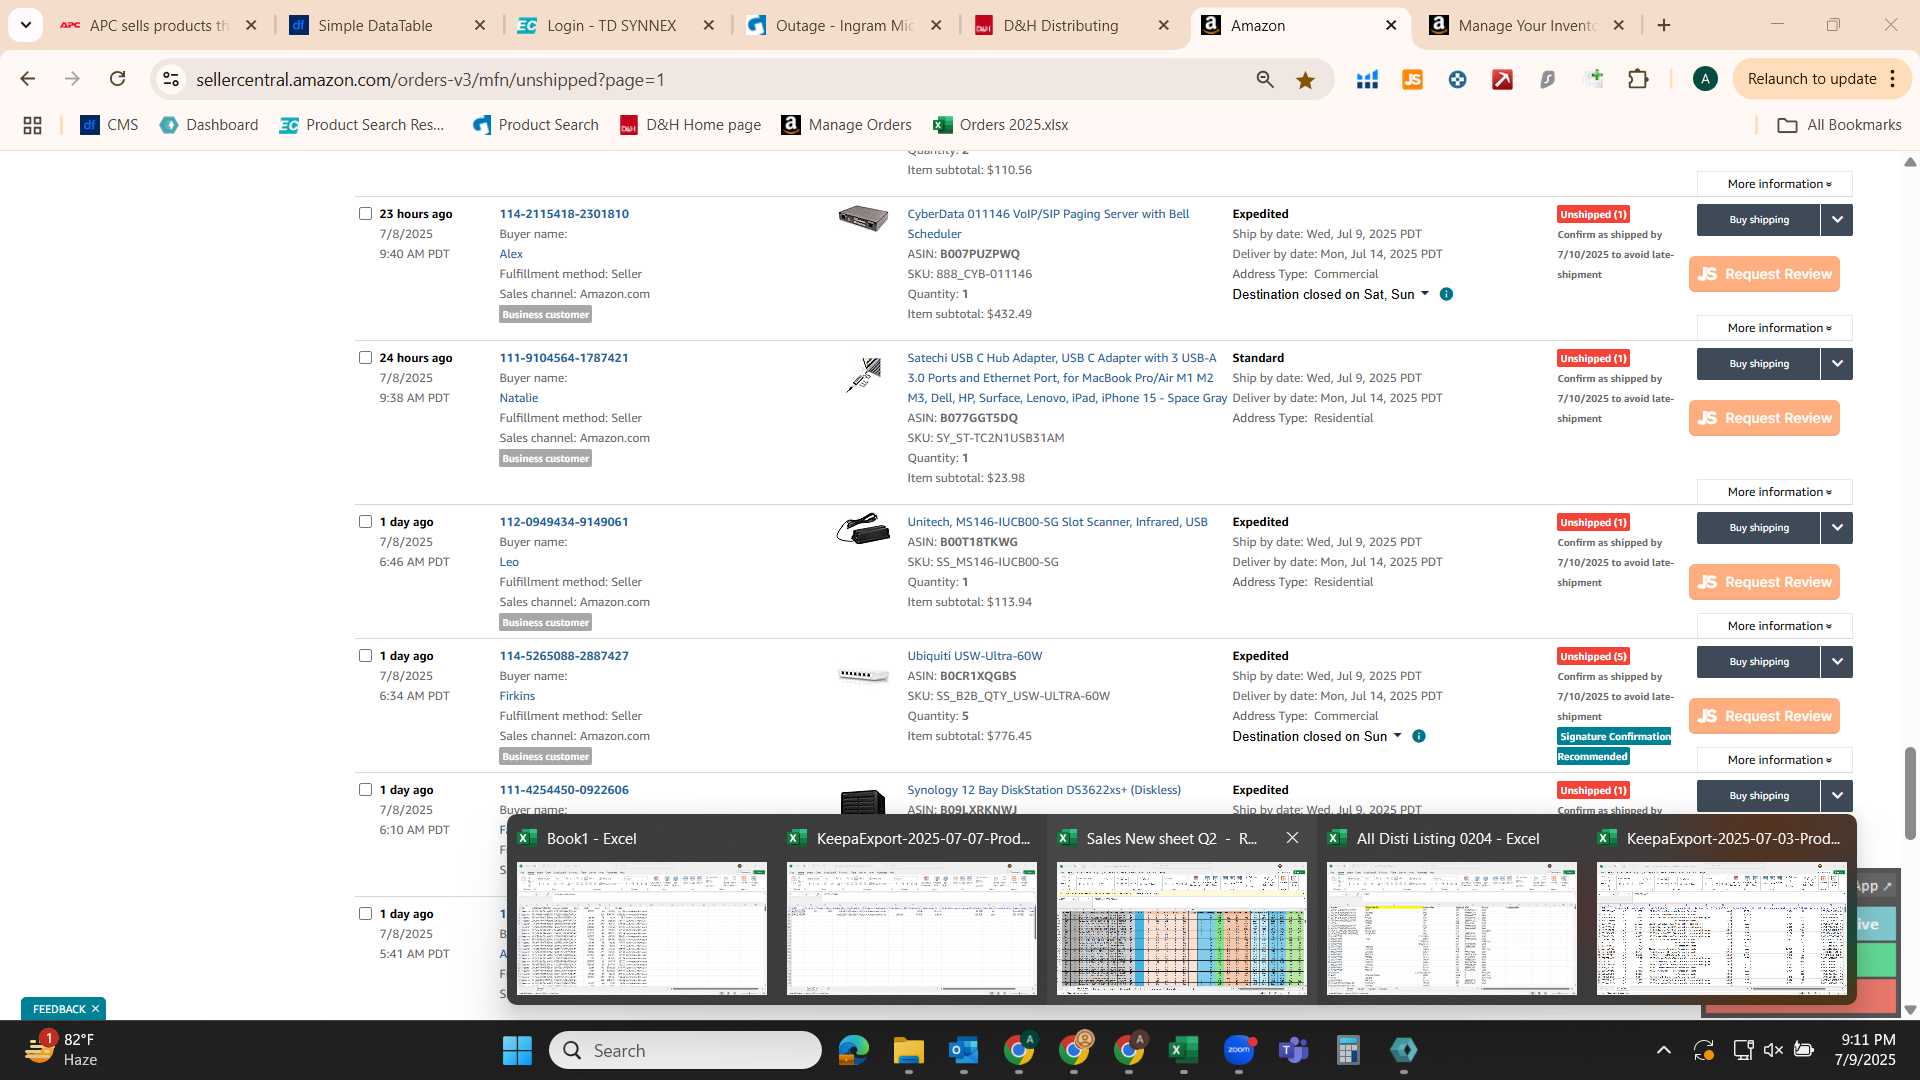Open Calculator from the taskbar

pyautogui.click(x=1348, y=1050)
